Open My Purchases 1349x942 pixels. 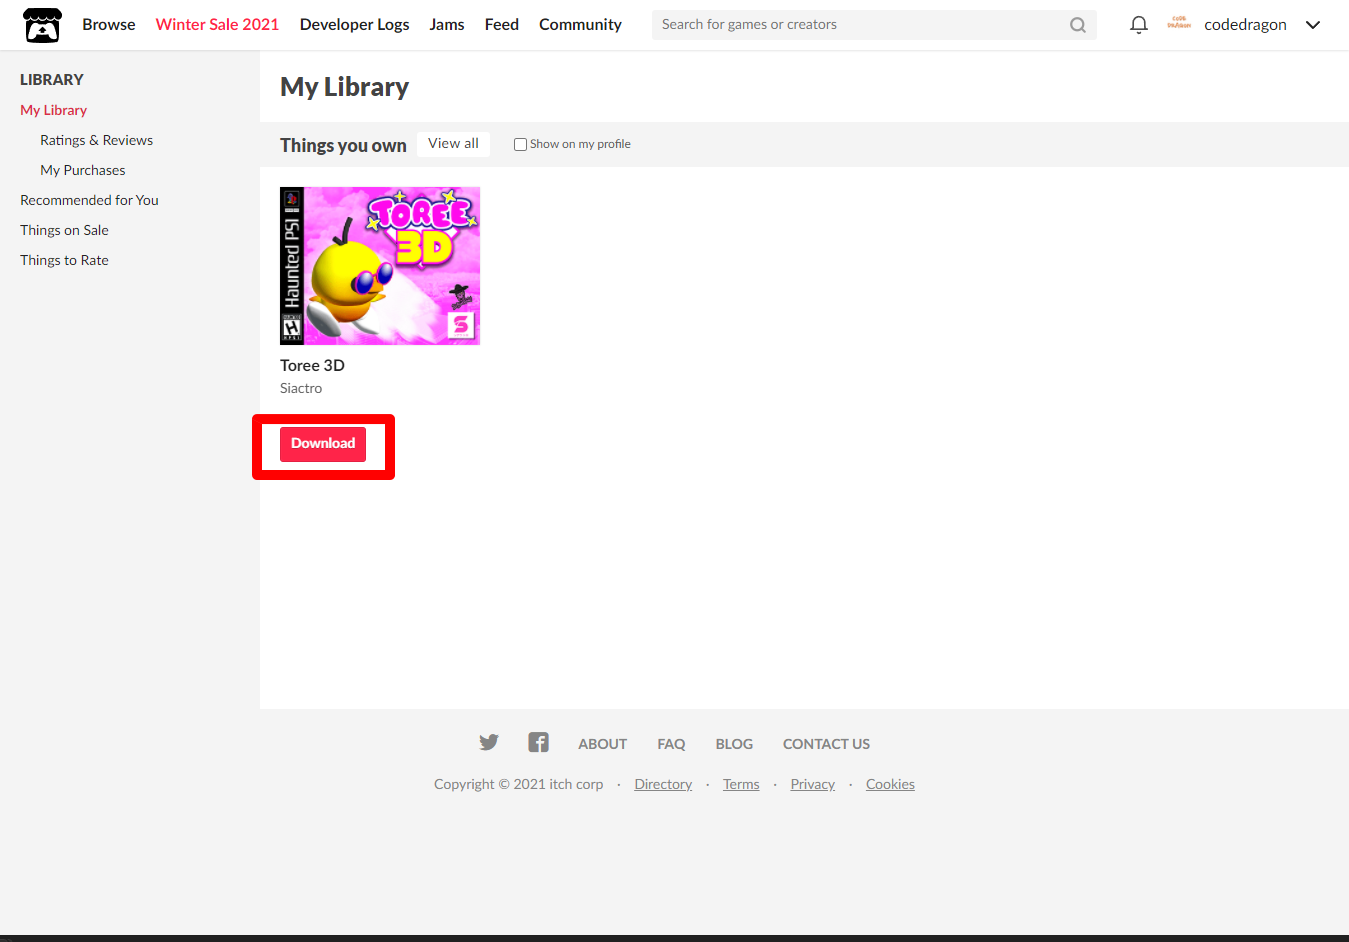(x=83, y=170)
